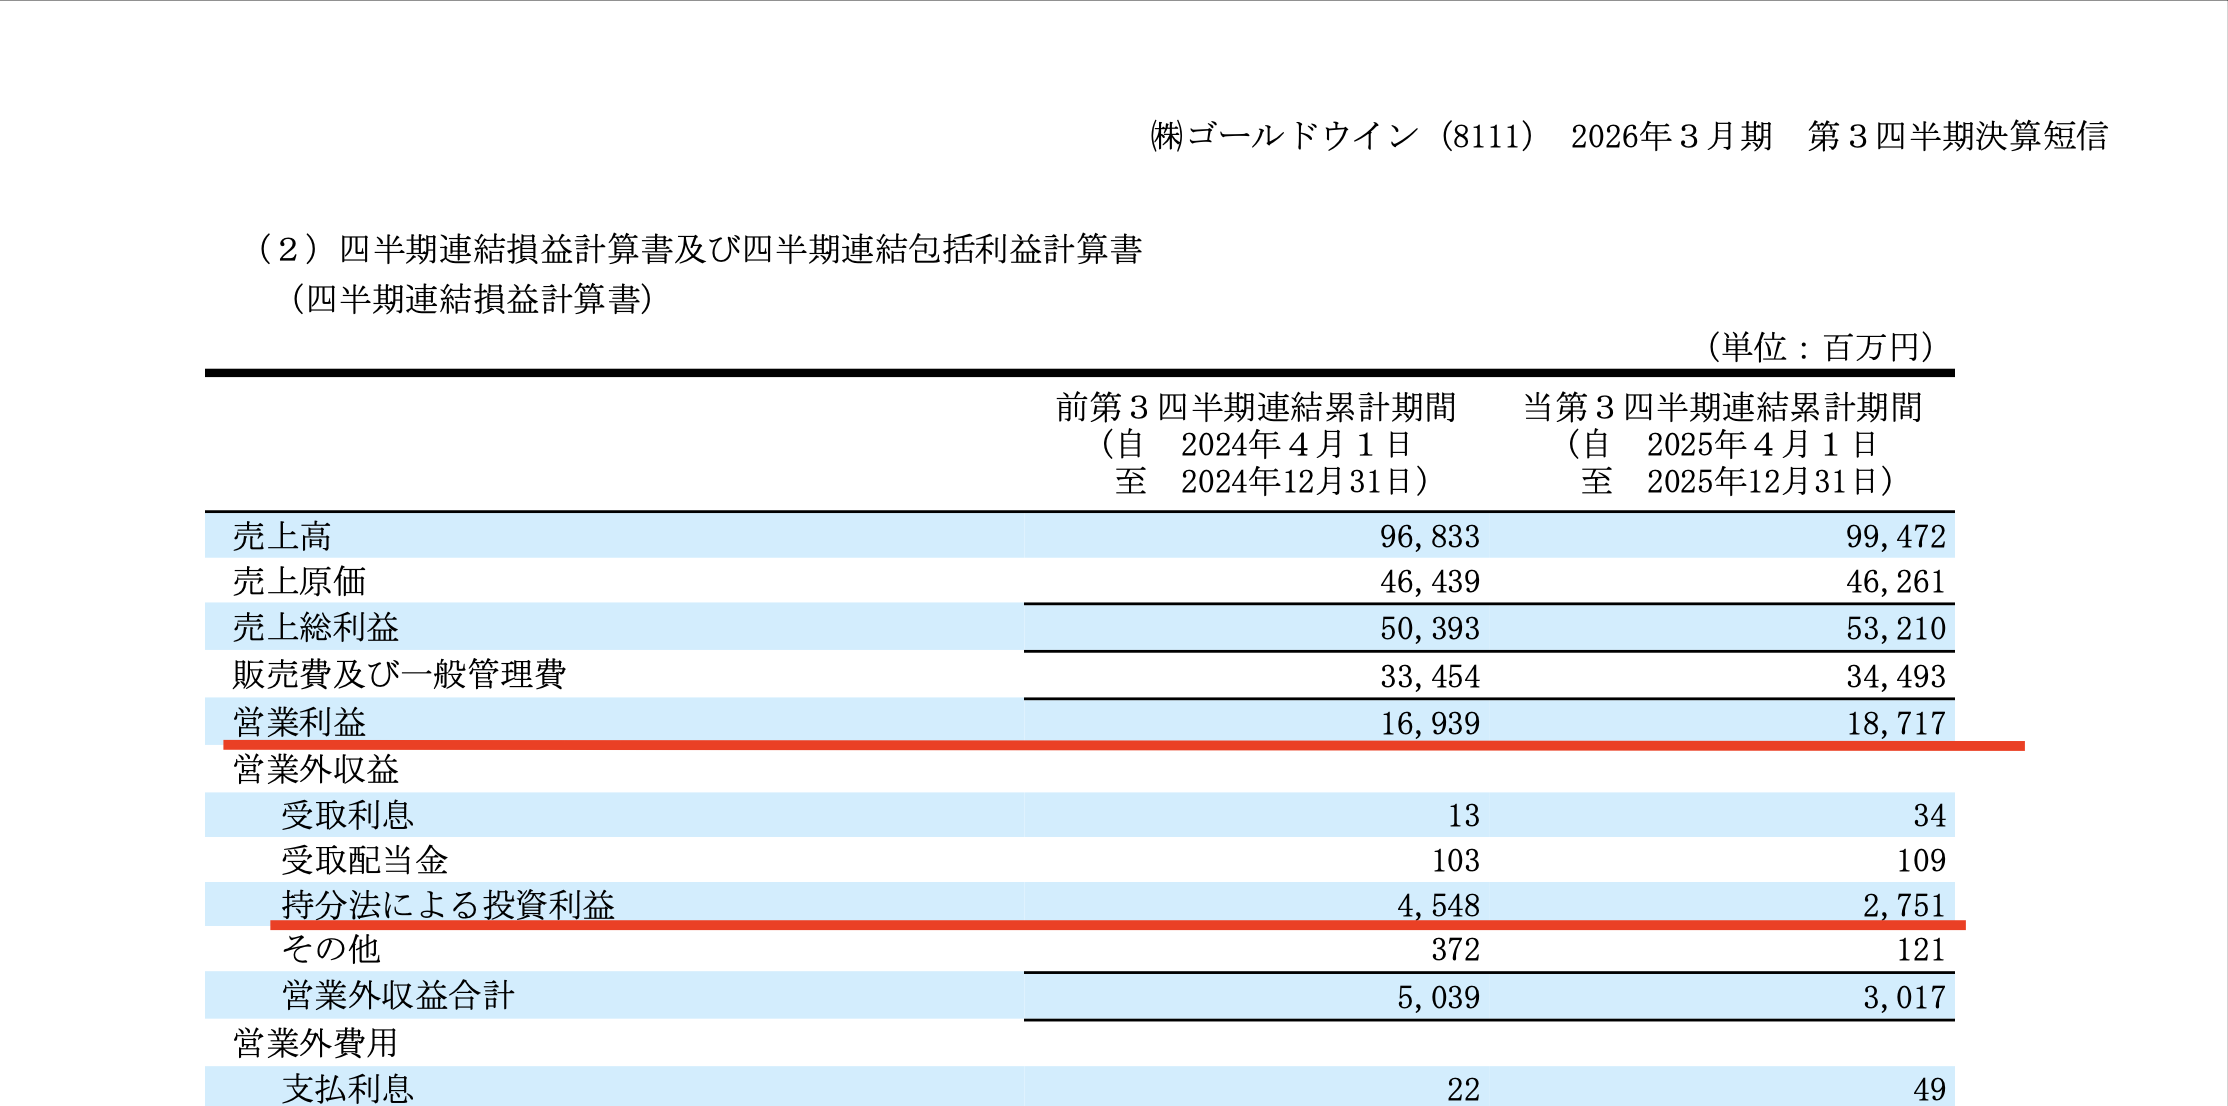Click the prior period sales value 96,833

(x=1429, y=537)
